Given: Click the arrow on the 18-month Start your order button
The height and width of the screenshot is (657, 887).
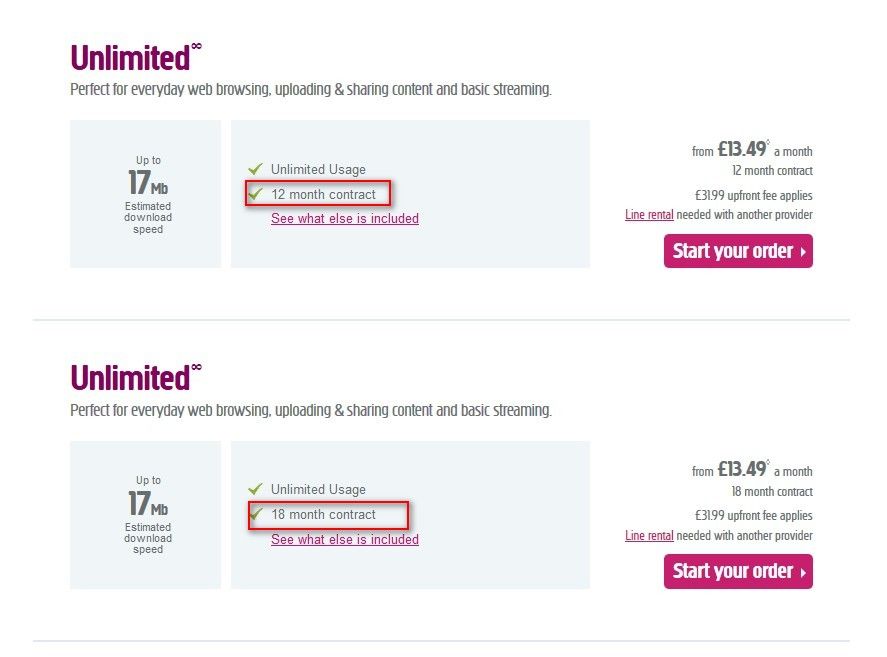Looking at the screenshot, I should point(803,572).
